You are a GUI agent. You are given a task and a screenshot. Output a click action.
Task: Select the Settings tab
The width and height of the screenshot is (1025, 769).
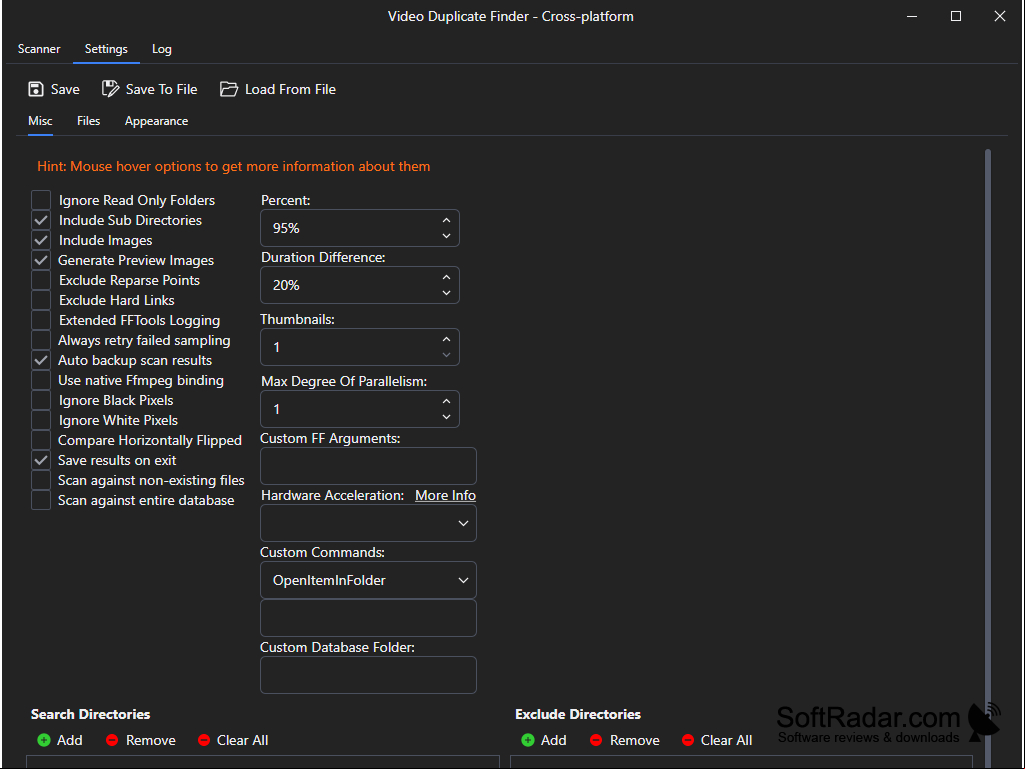pos(106,49)
